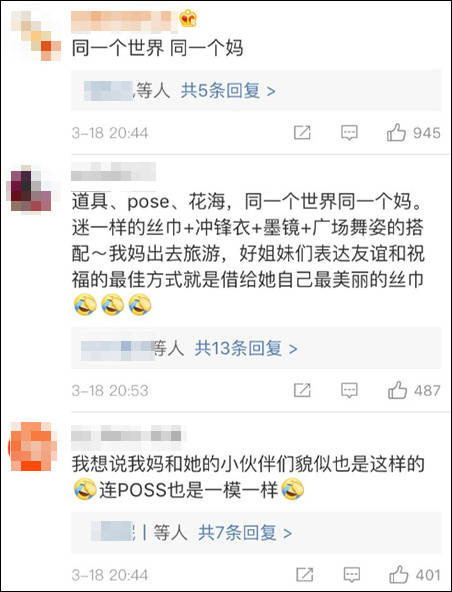The image size is (452, 592).
Task: Share the comment posted 3-18 20:53
Action: 302,390
